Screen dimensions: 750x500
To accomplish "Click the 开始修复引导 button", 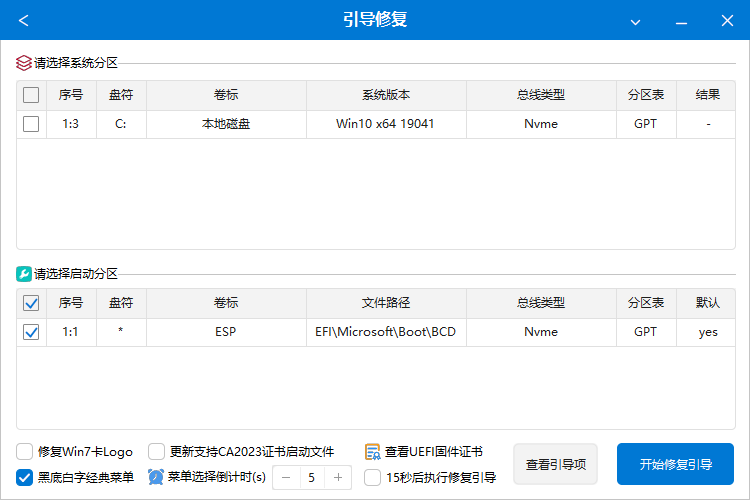I will click(675, 464).
